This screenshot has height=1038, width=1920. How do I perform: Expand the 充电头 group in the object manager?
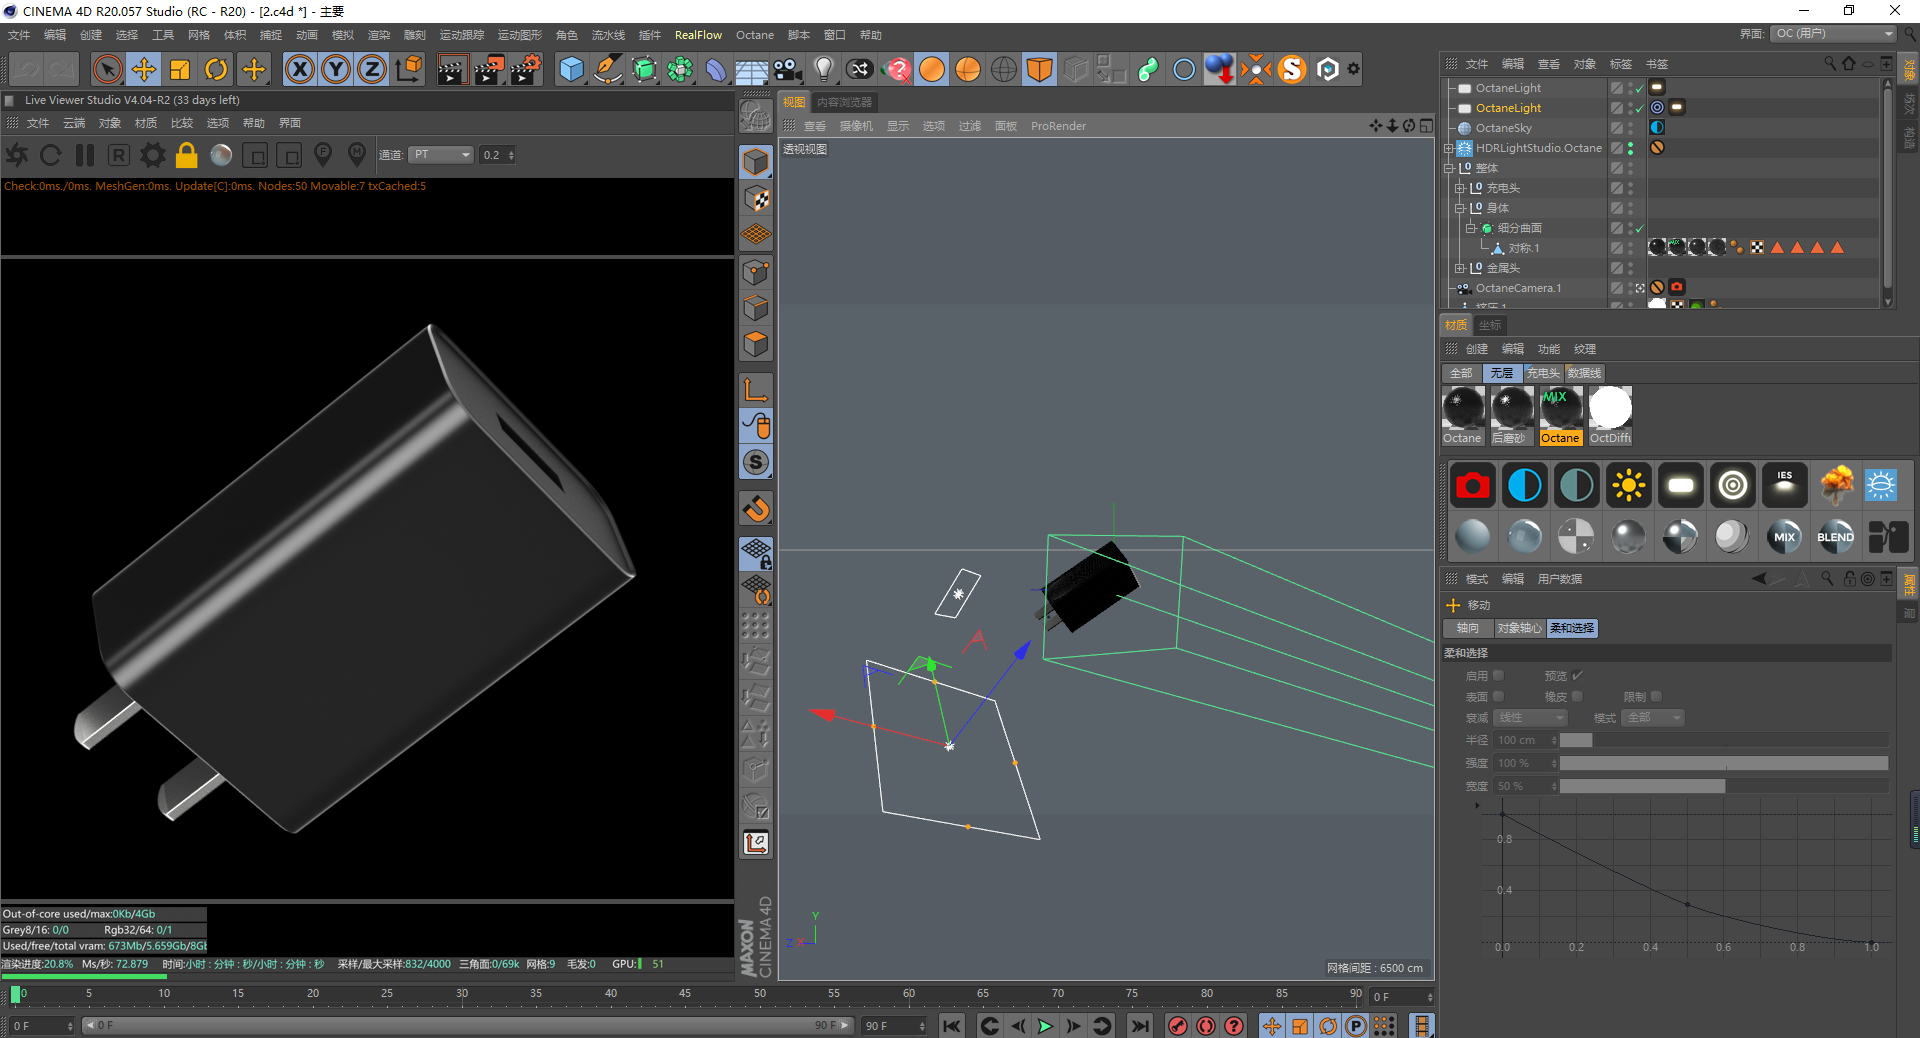[x=1460, y=188]
